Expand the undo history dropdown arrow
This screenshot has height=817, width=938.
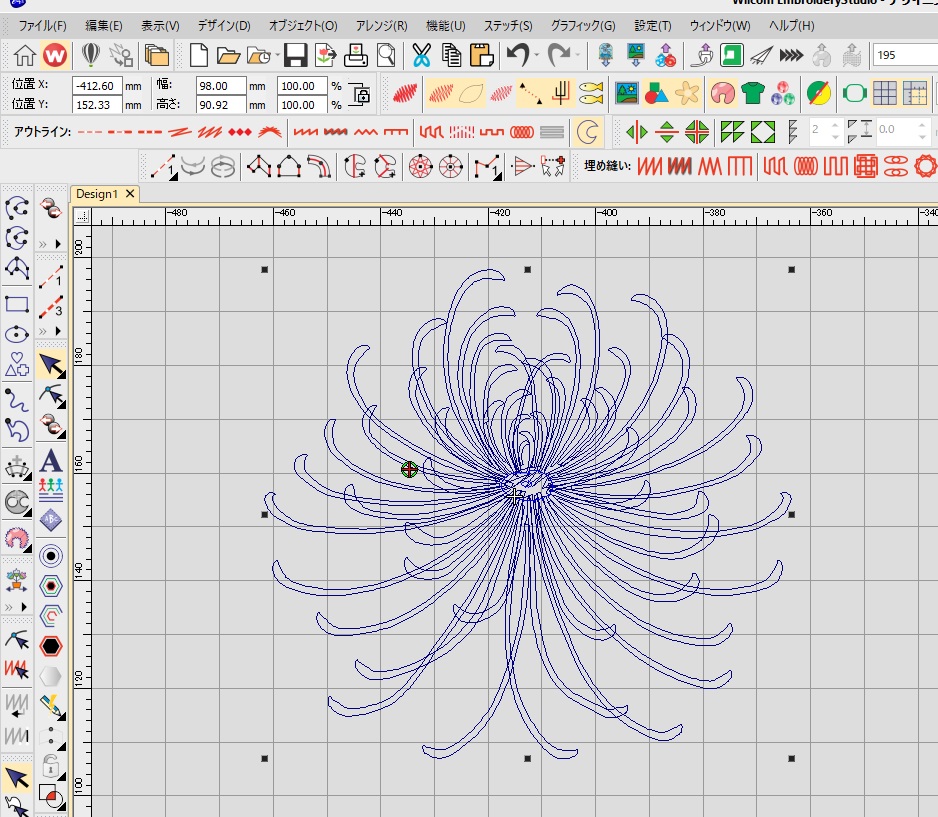[x=537, y=56]
